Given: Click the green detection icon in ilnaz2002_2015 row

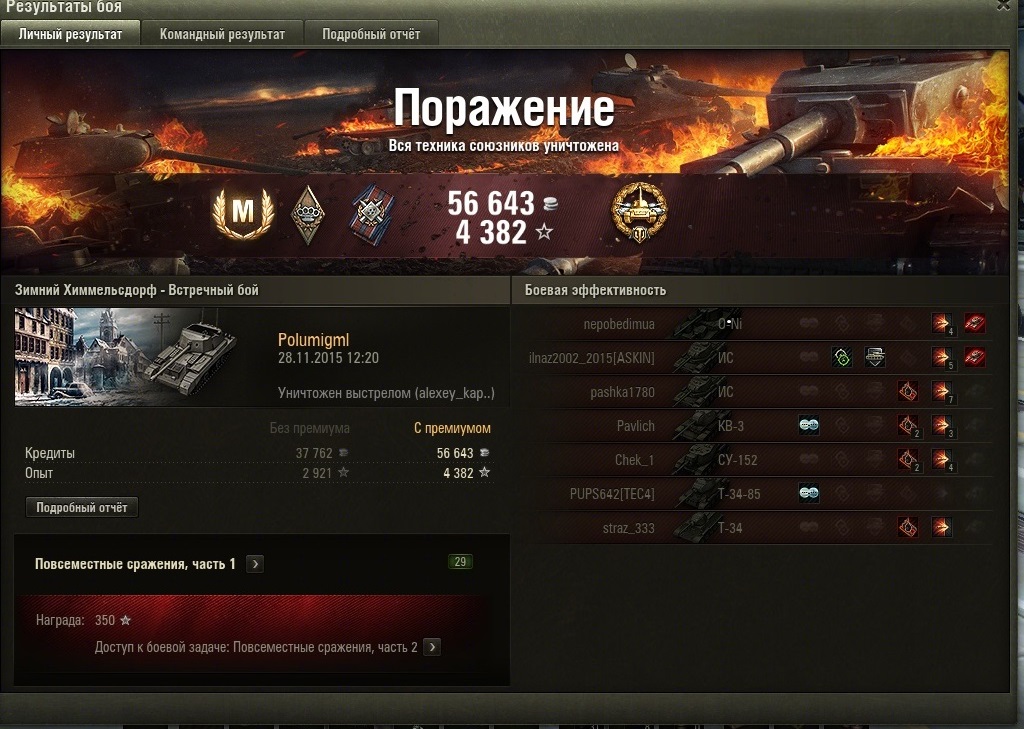Looking at the screenshot, I should click(842, 357).
